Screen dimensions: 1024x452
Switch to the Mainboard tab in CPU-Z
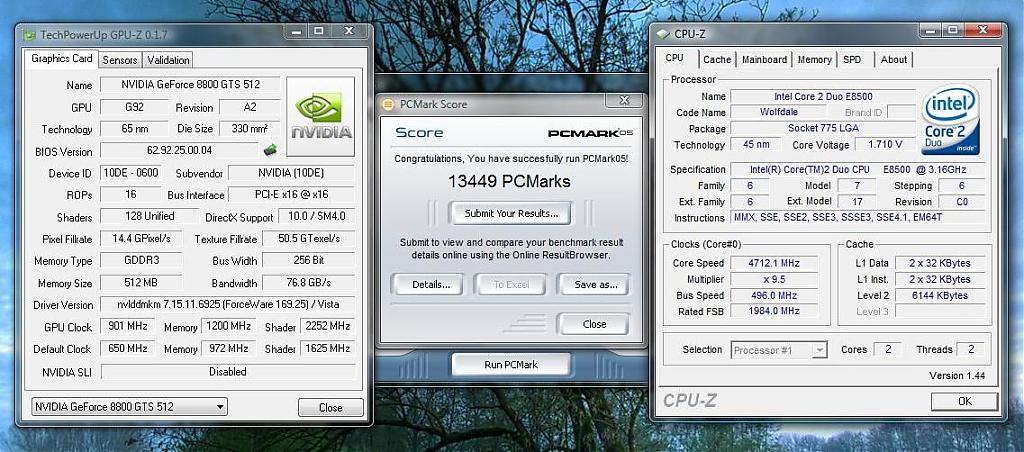tap(764, 59)
